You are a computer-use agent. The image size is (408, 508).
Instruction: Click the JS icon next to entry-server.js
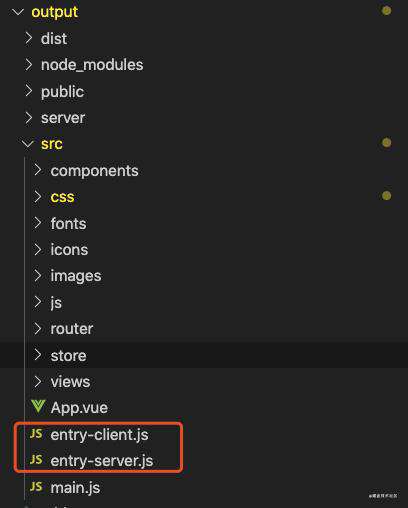[x=36, y=460]
